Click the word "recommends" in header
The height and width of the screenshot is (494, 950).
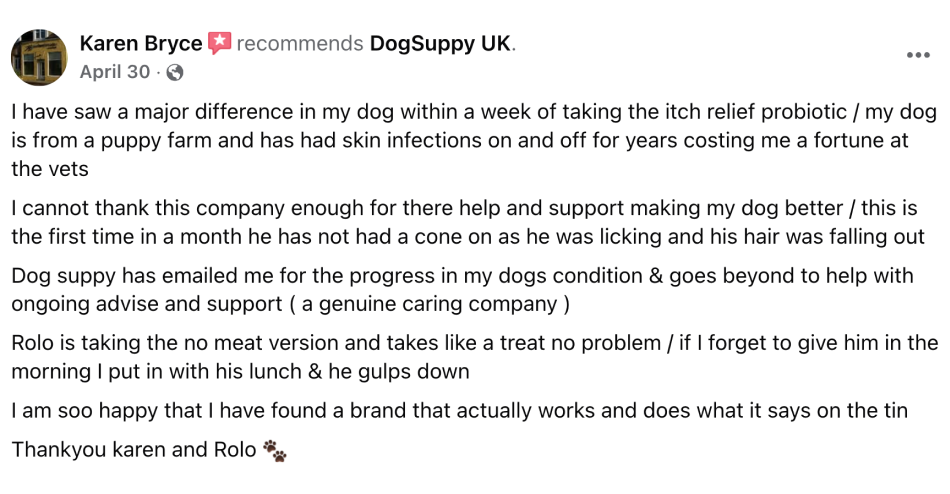(x=300, y=43)
